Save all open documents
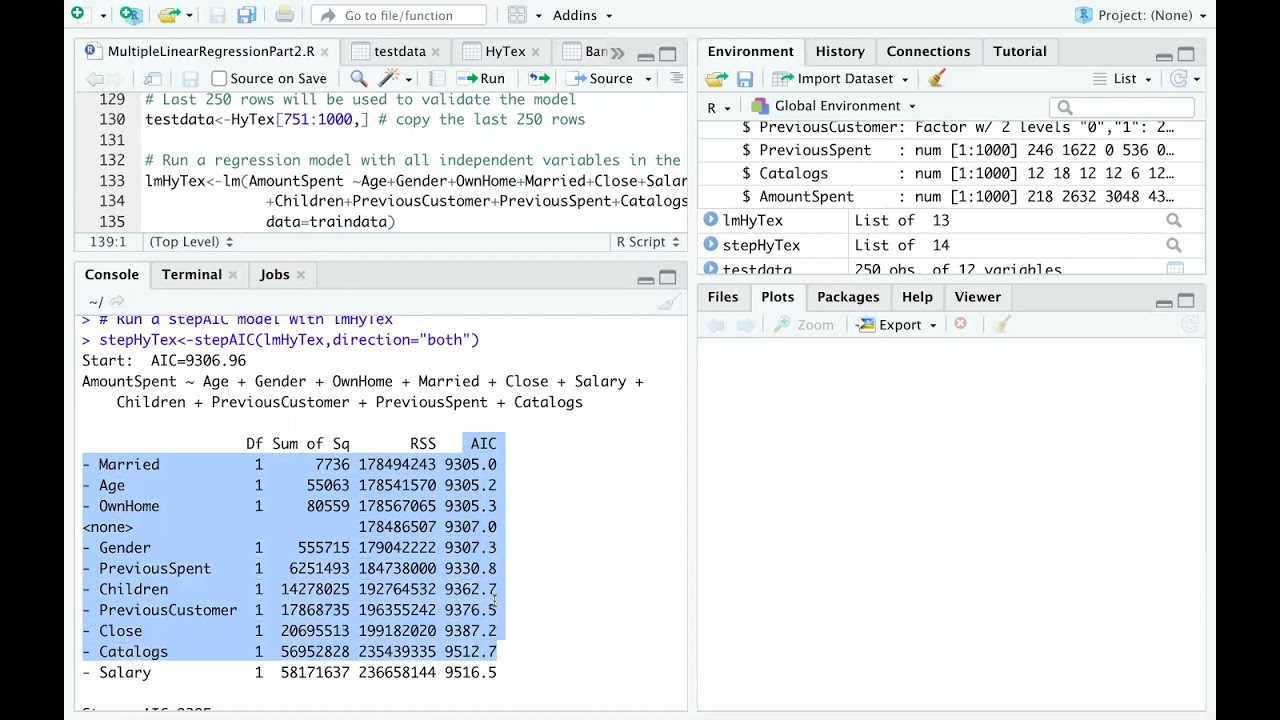This screenshot has height=720, width=1280. point(247,15)
